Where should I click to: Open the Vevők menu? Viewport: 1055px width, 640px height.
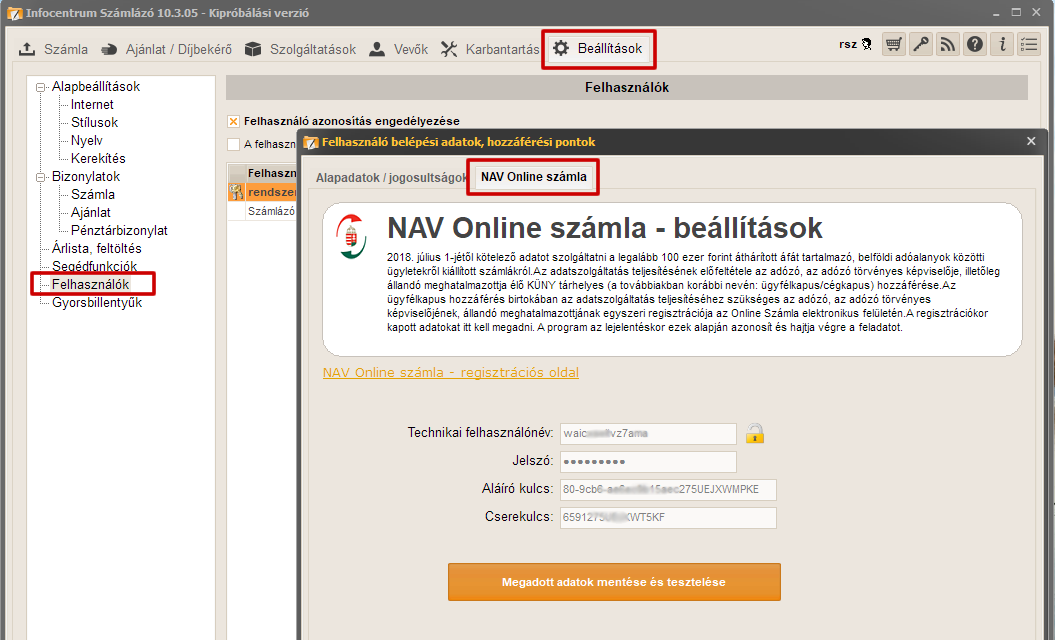pyautogui.click(x=398, y=49)
